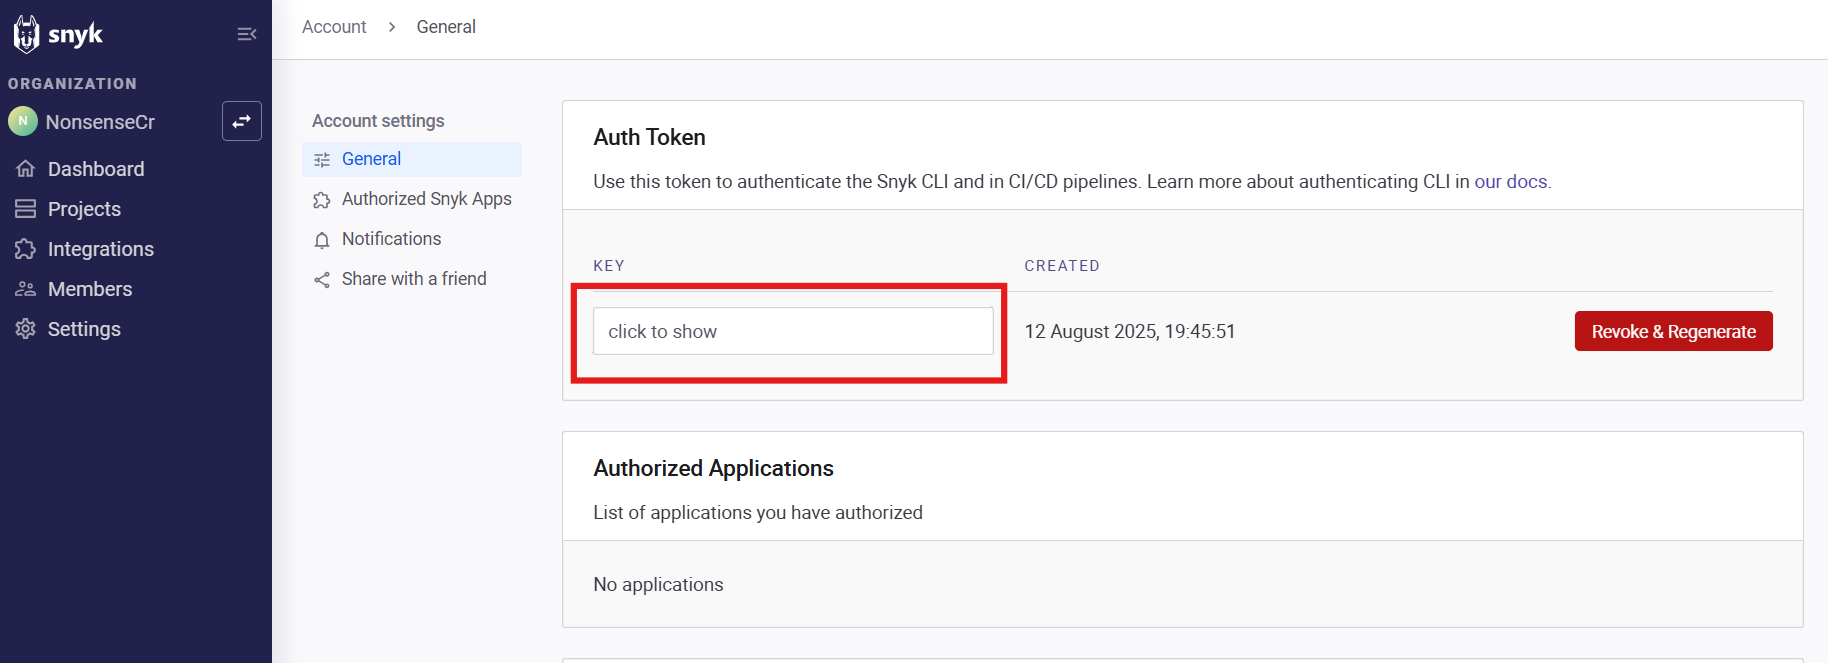This screenshot has height=663, width=1828.
Task: Select General account settings tab
Action: (x=412, y=159)
